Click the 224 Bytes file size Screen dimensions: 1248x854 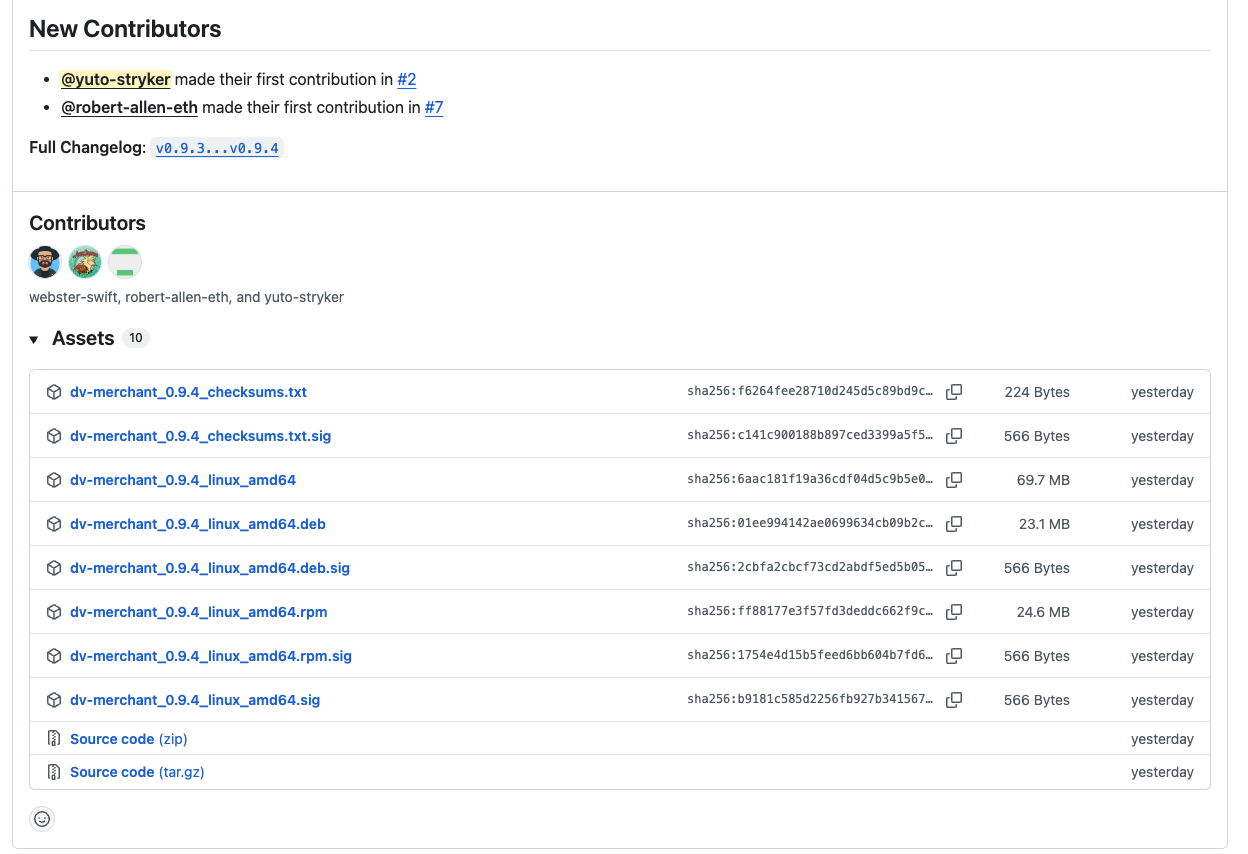[x=1037, y=392]
